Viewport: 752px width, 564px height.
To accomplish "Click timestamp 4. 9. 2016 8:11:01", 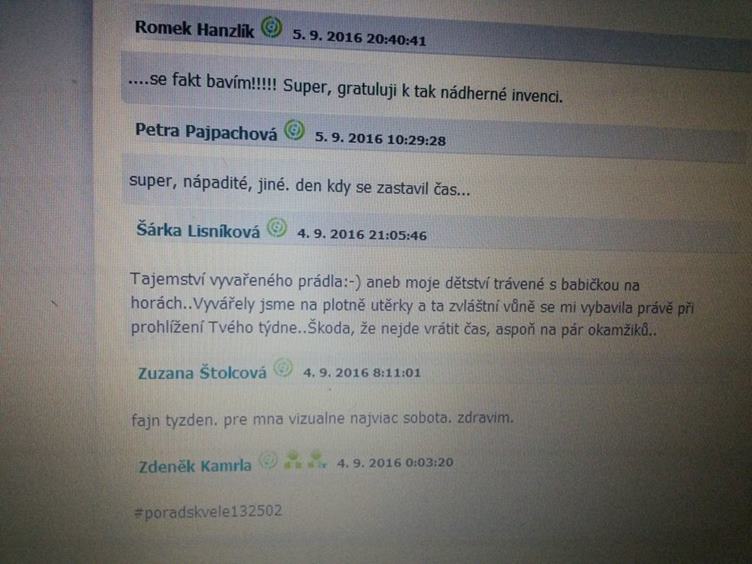I will click(362, 373).
